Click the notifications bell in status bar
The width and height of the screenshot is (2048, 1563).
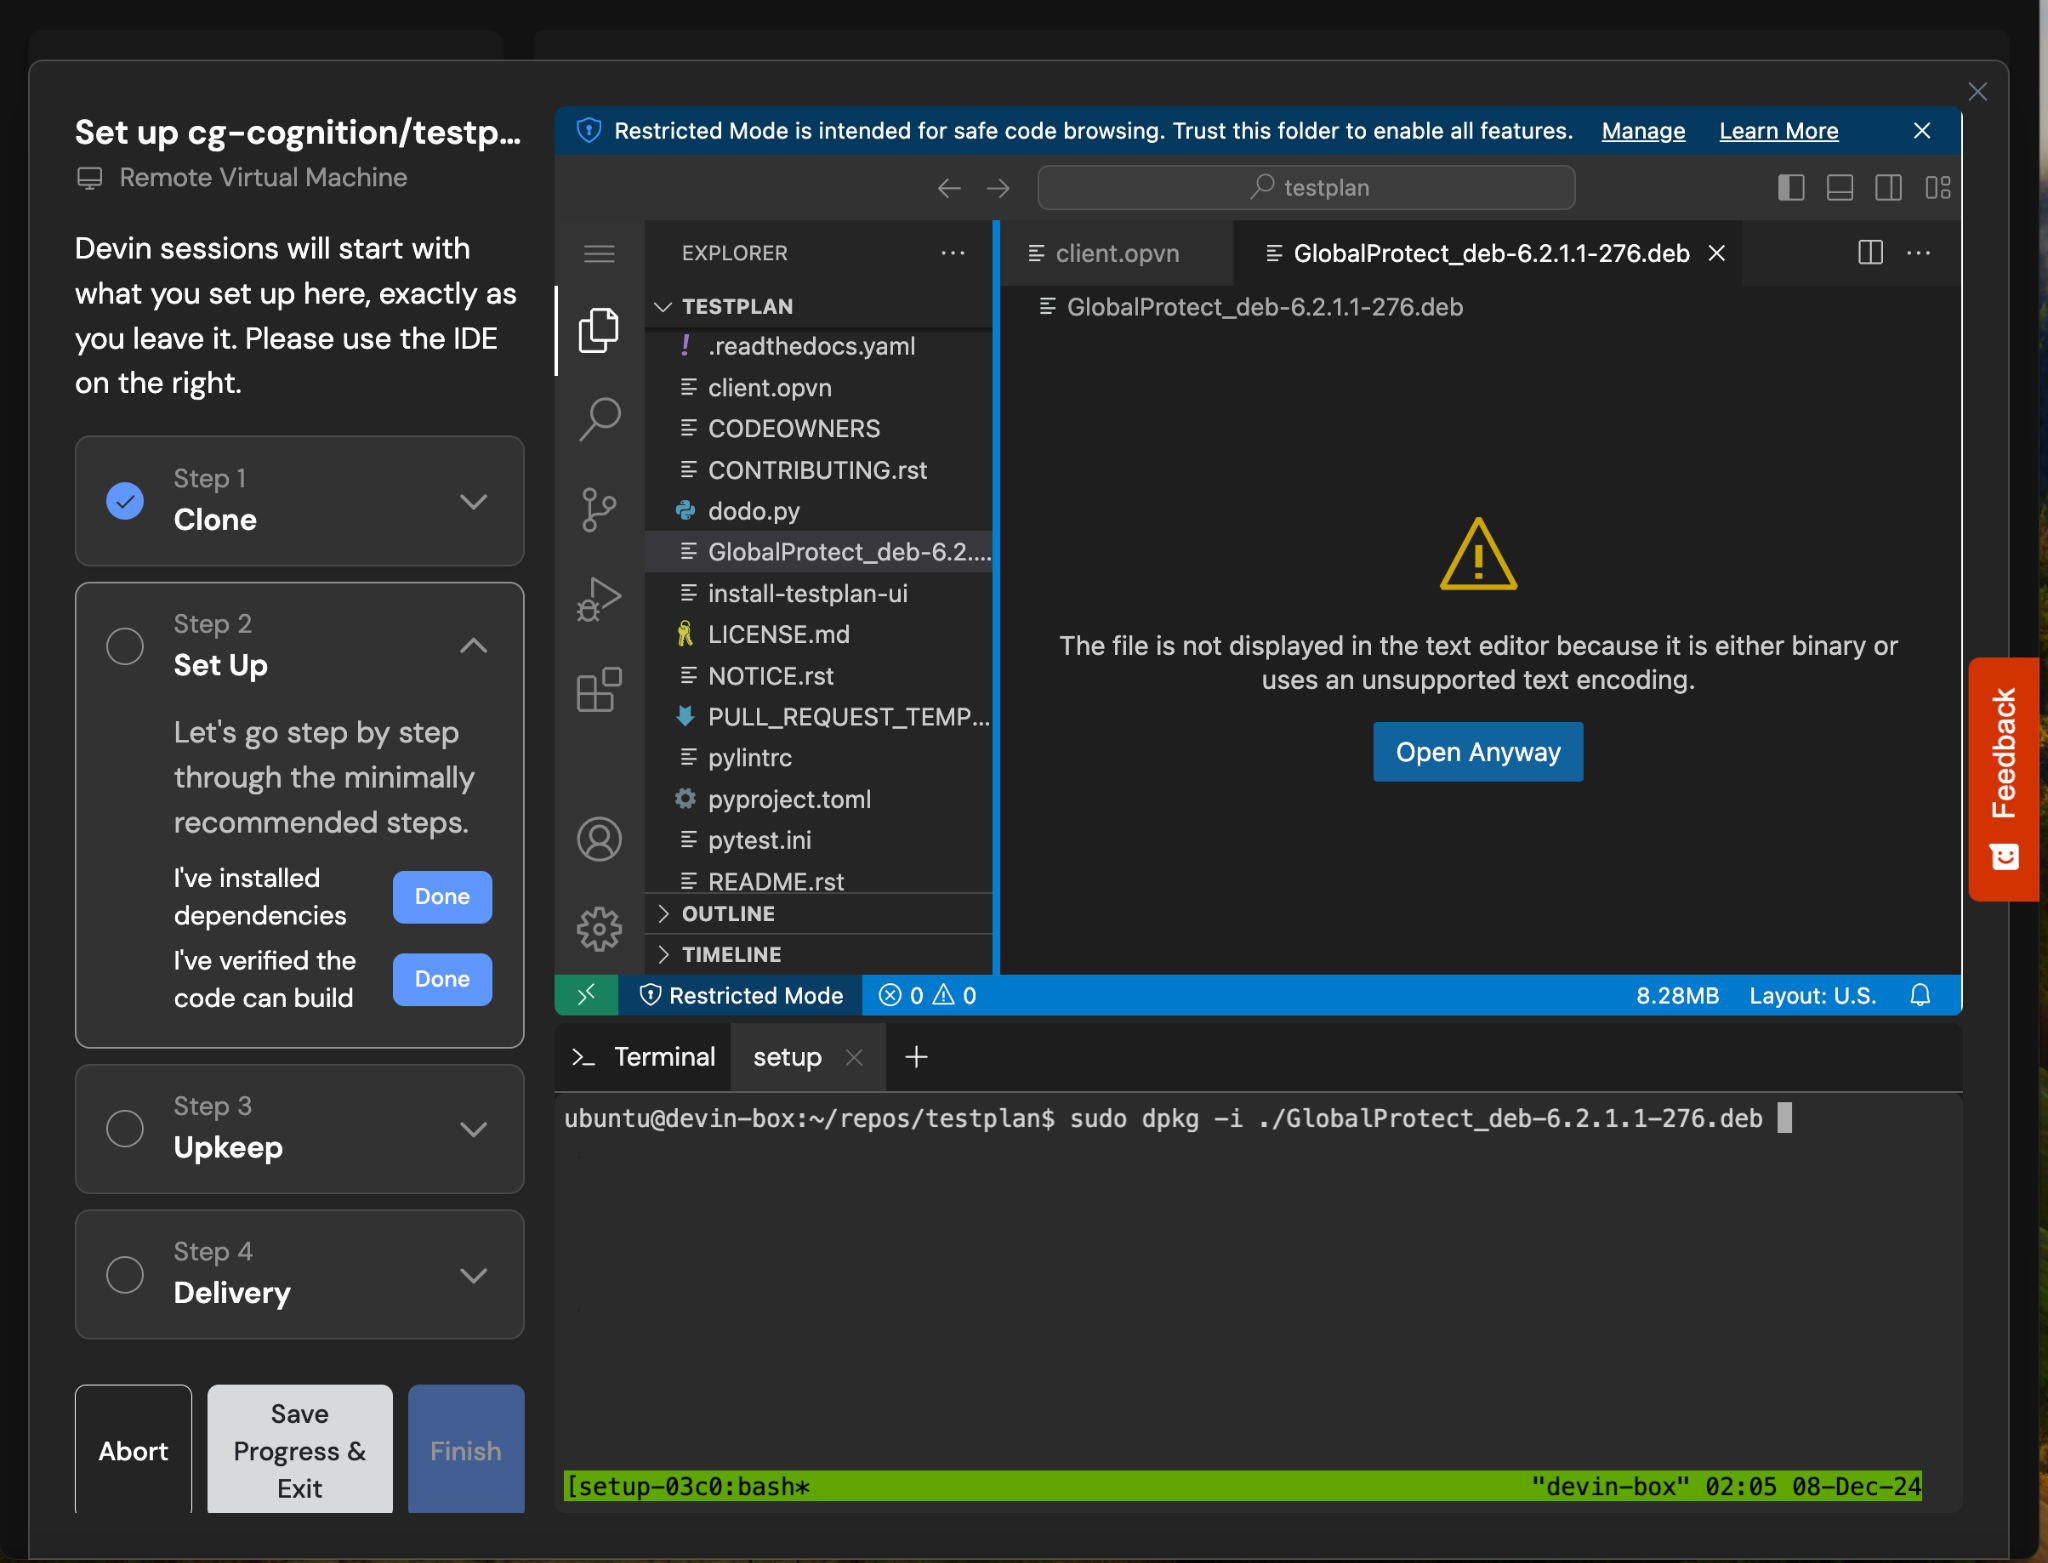coord(1919,995)
